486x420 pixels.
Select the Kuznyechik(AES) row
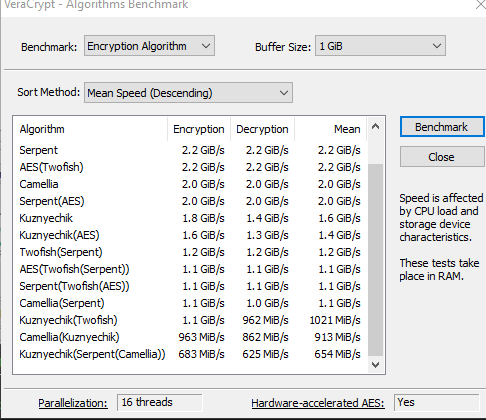[x=190, y=235]
